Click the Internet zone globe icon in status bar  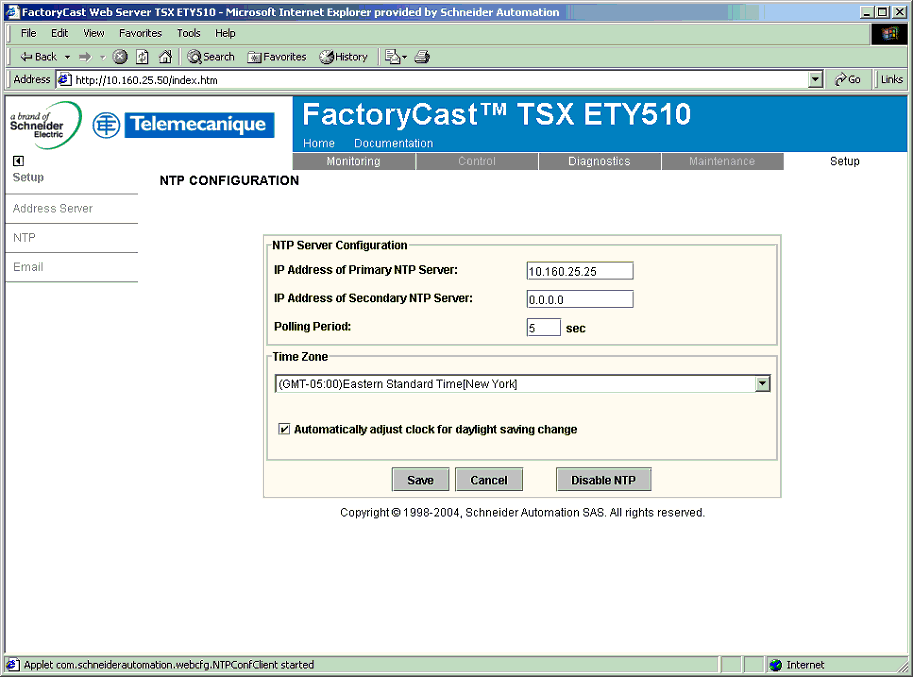(776, 665)
